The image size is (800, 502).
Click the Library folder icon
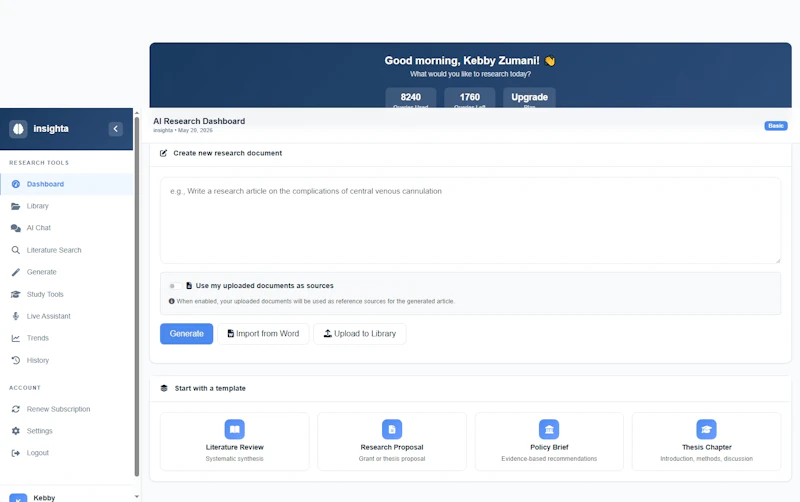tap(16, 206)
